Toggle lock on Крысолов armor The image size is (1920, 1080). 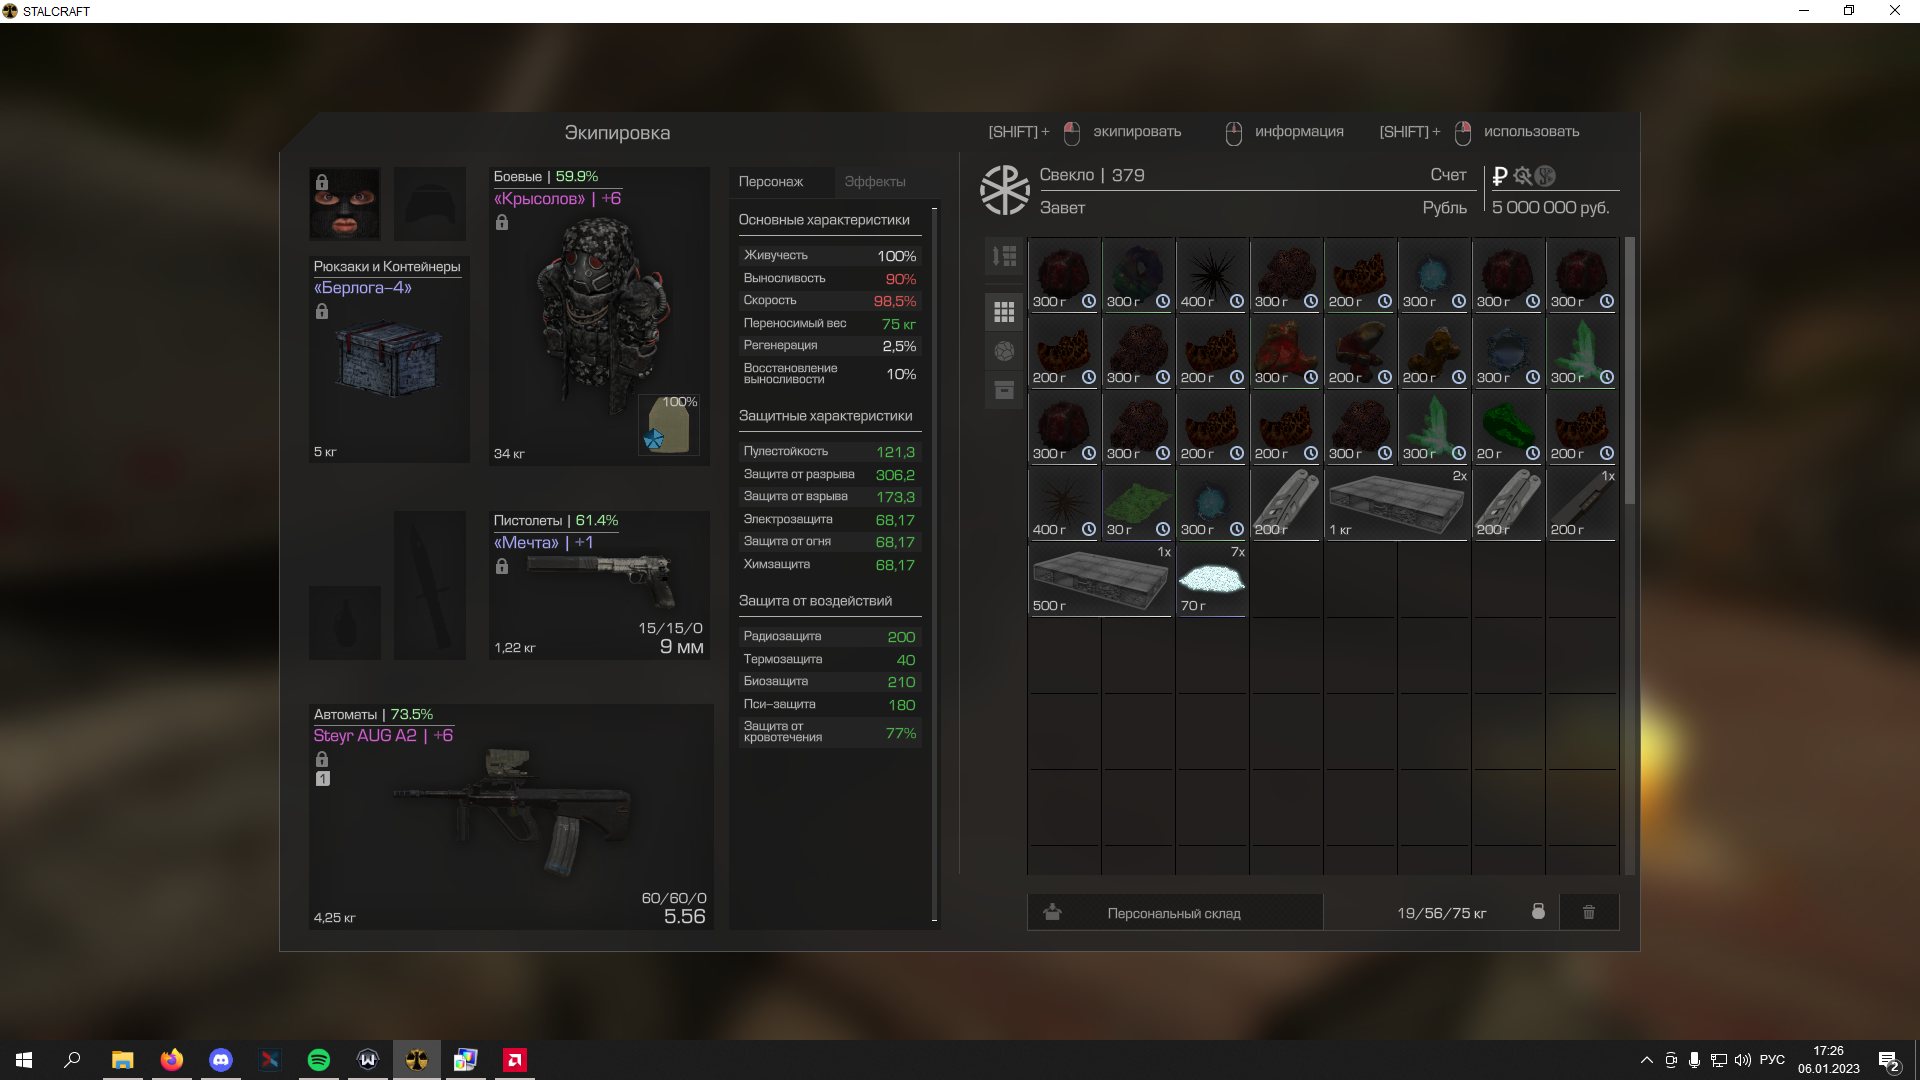click(x=502, y=222)
